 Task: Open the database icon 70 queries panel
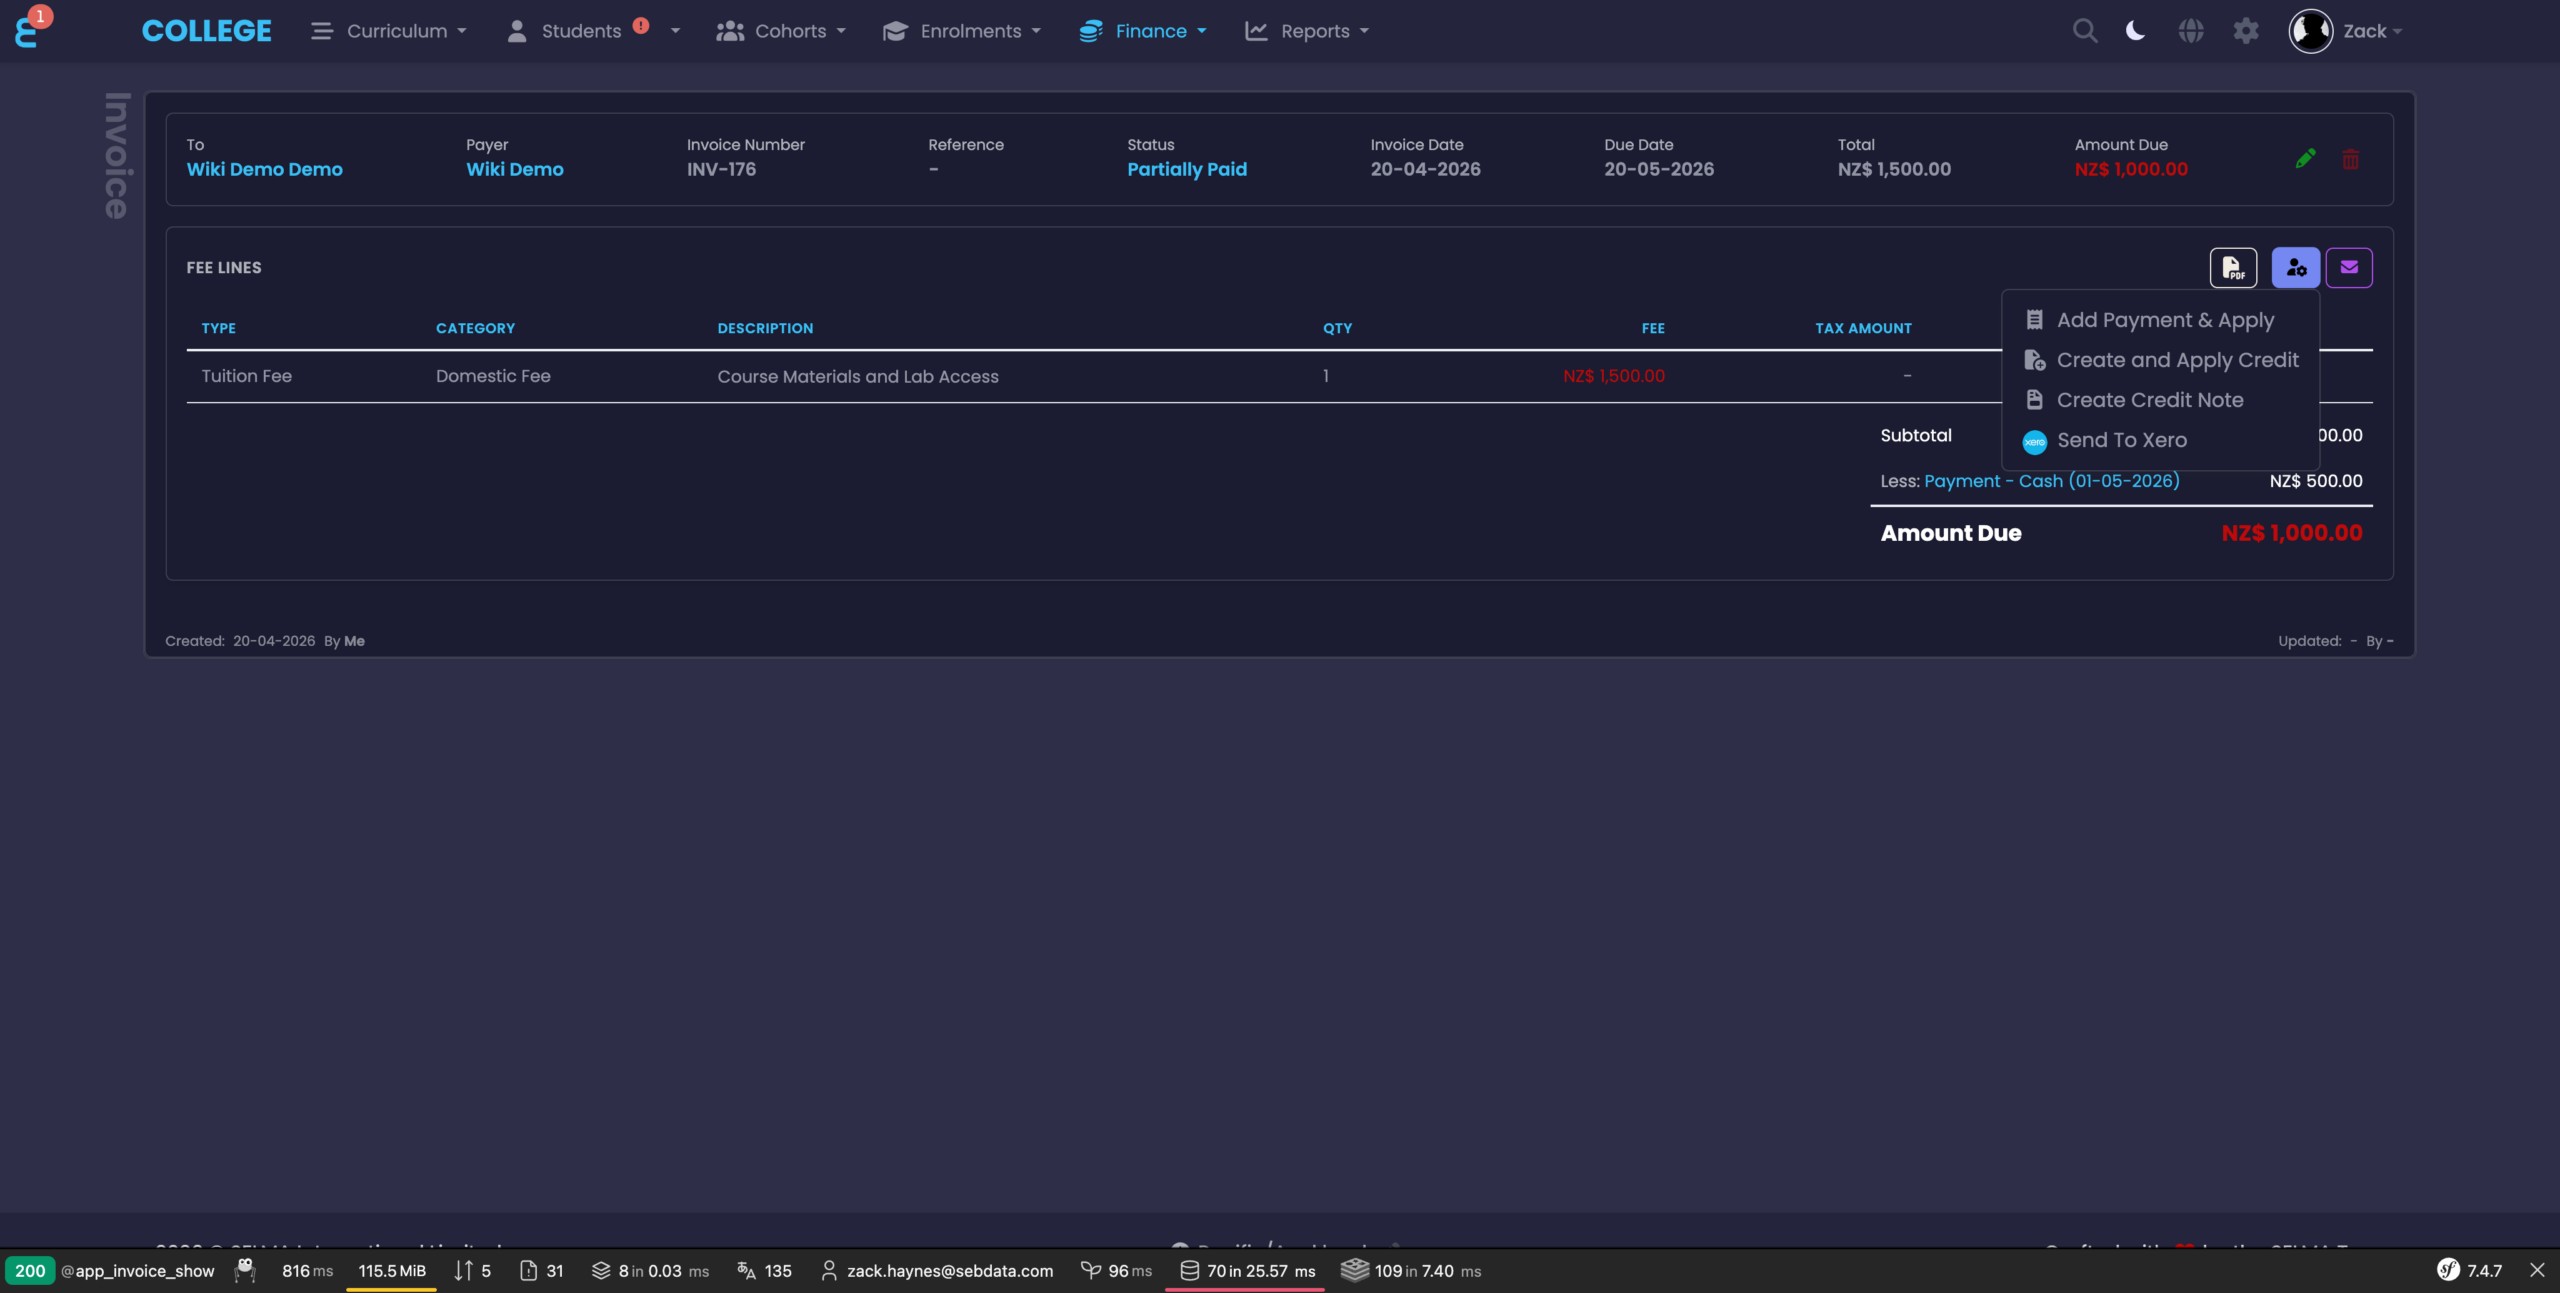[1247, 1271]
